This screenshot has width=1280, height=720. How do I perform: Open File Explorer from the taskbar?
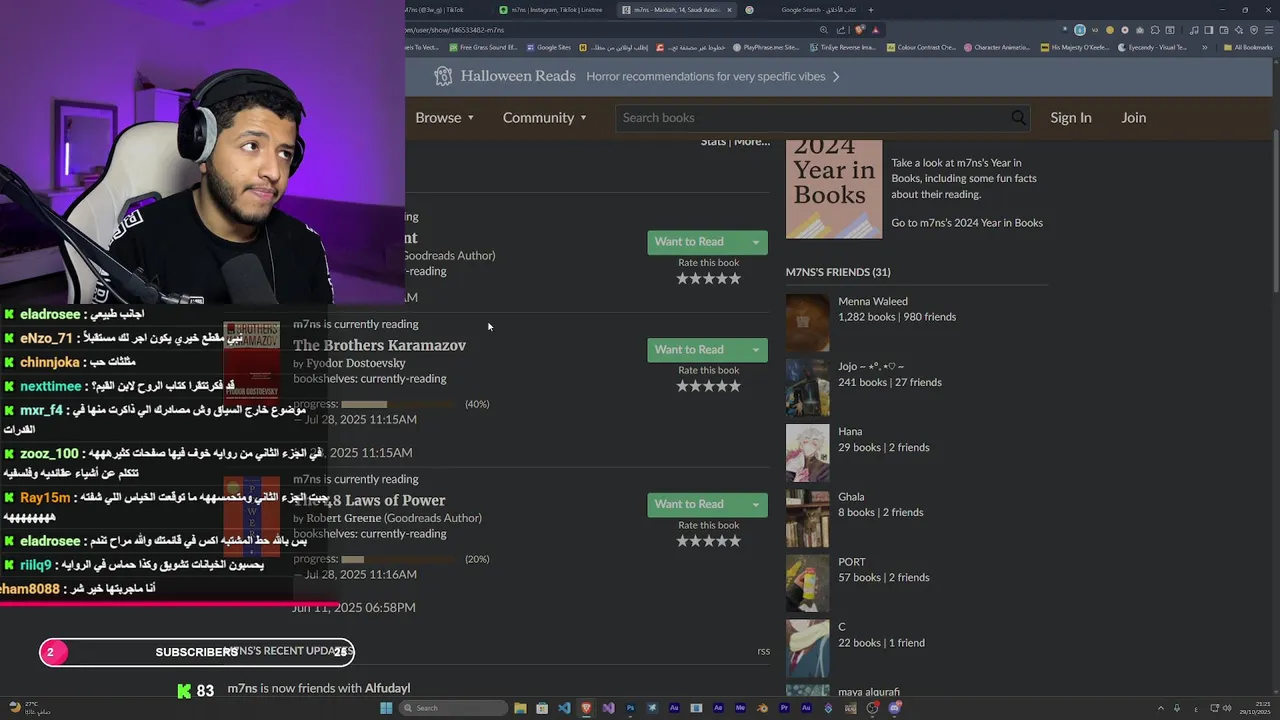[520, 708]
